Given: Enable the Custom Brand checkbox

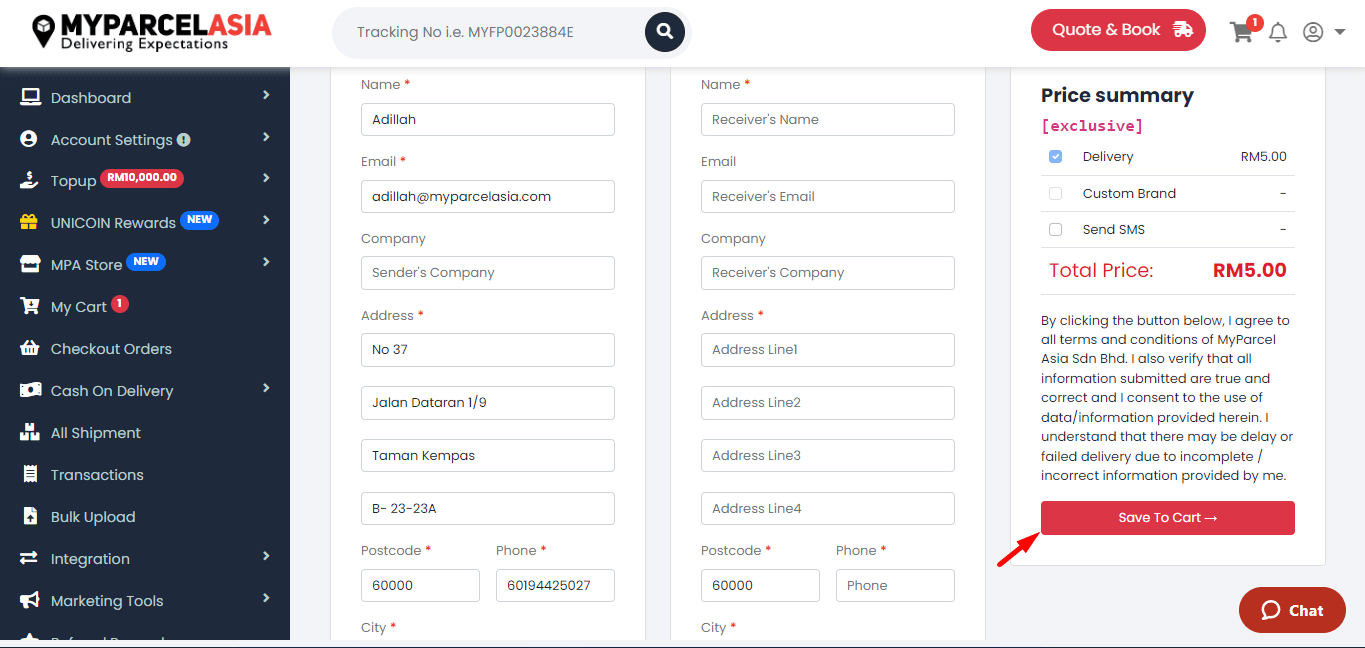Looking at the screenshot, I should tap(1055, 194).
